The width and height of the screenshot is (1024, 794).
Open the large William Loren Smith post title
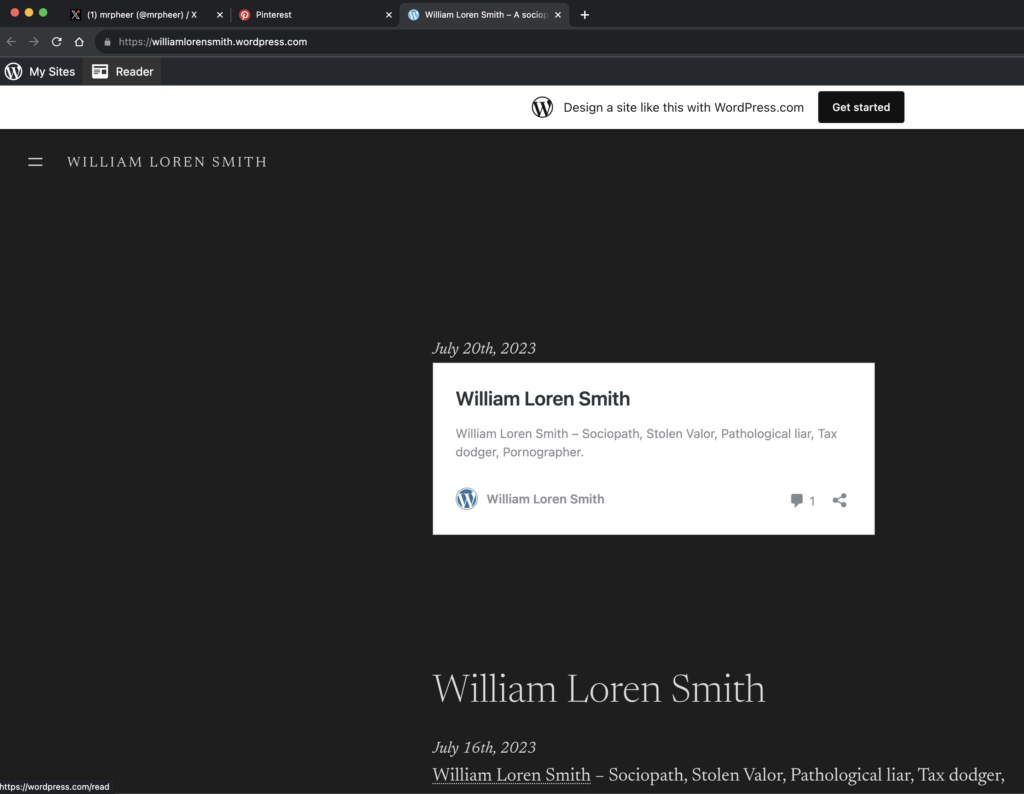(599, 689)
